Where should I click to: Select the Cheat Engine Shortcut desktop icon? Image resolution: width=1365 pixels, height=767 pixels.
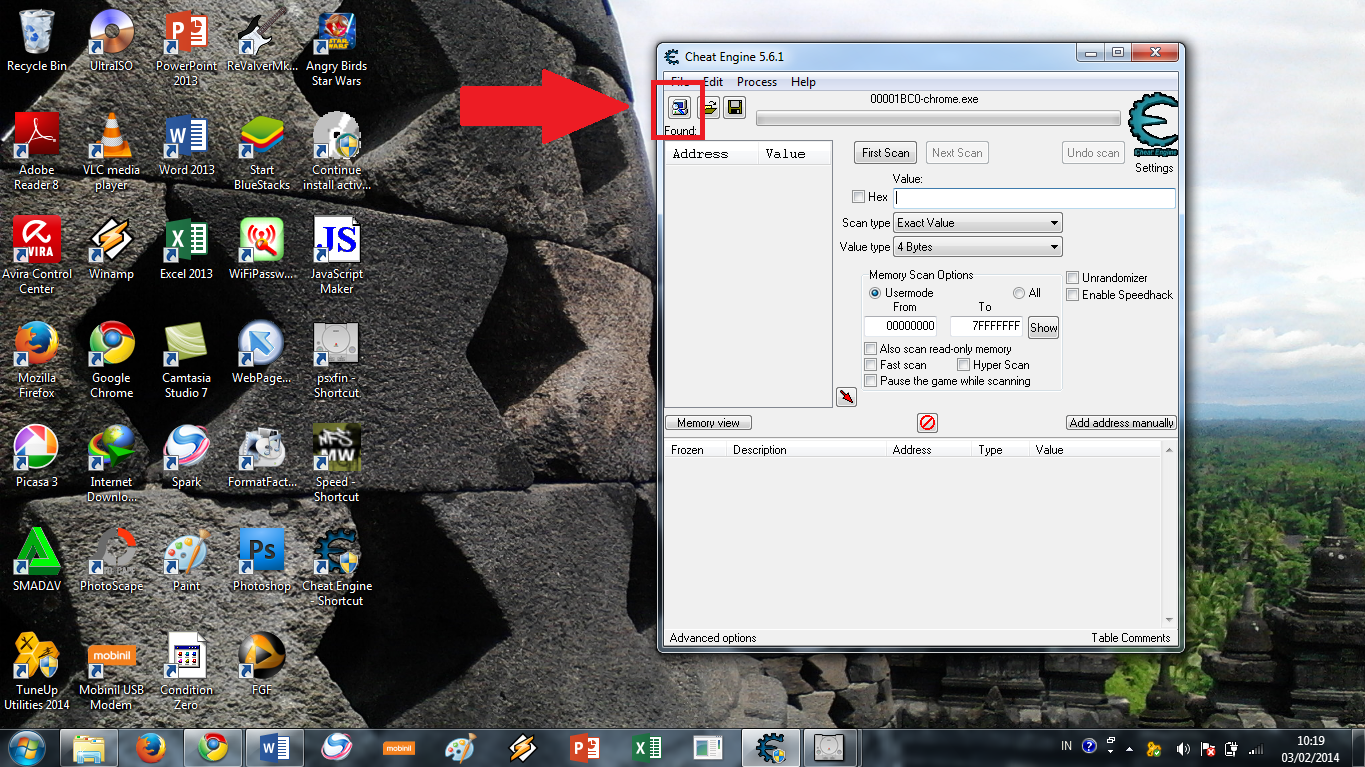pyautogui.click(x=336, y=568)
